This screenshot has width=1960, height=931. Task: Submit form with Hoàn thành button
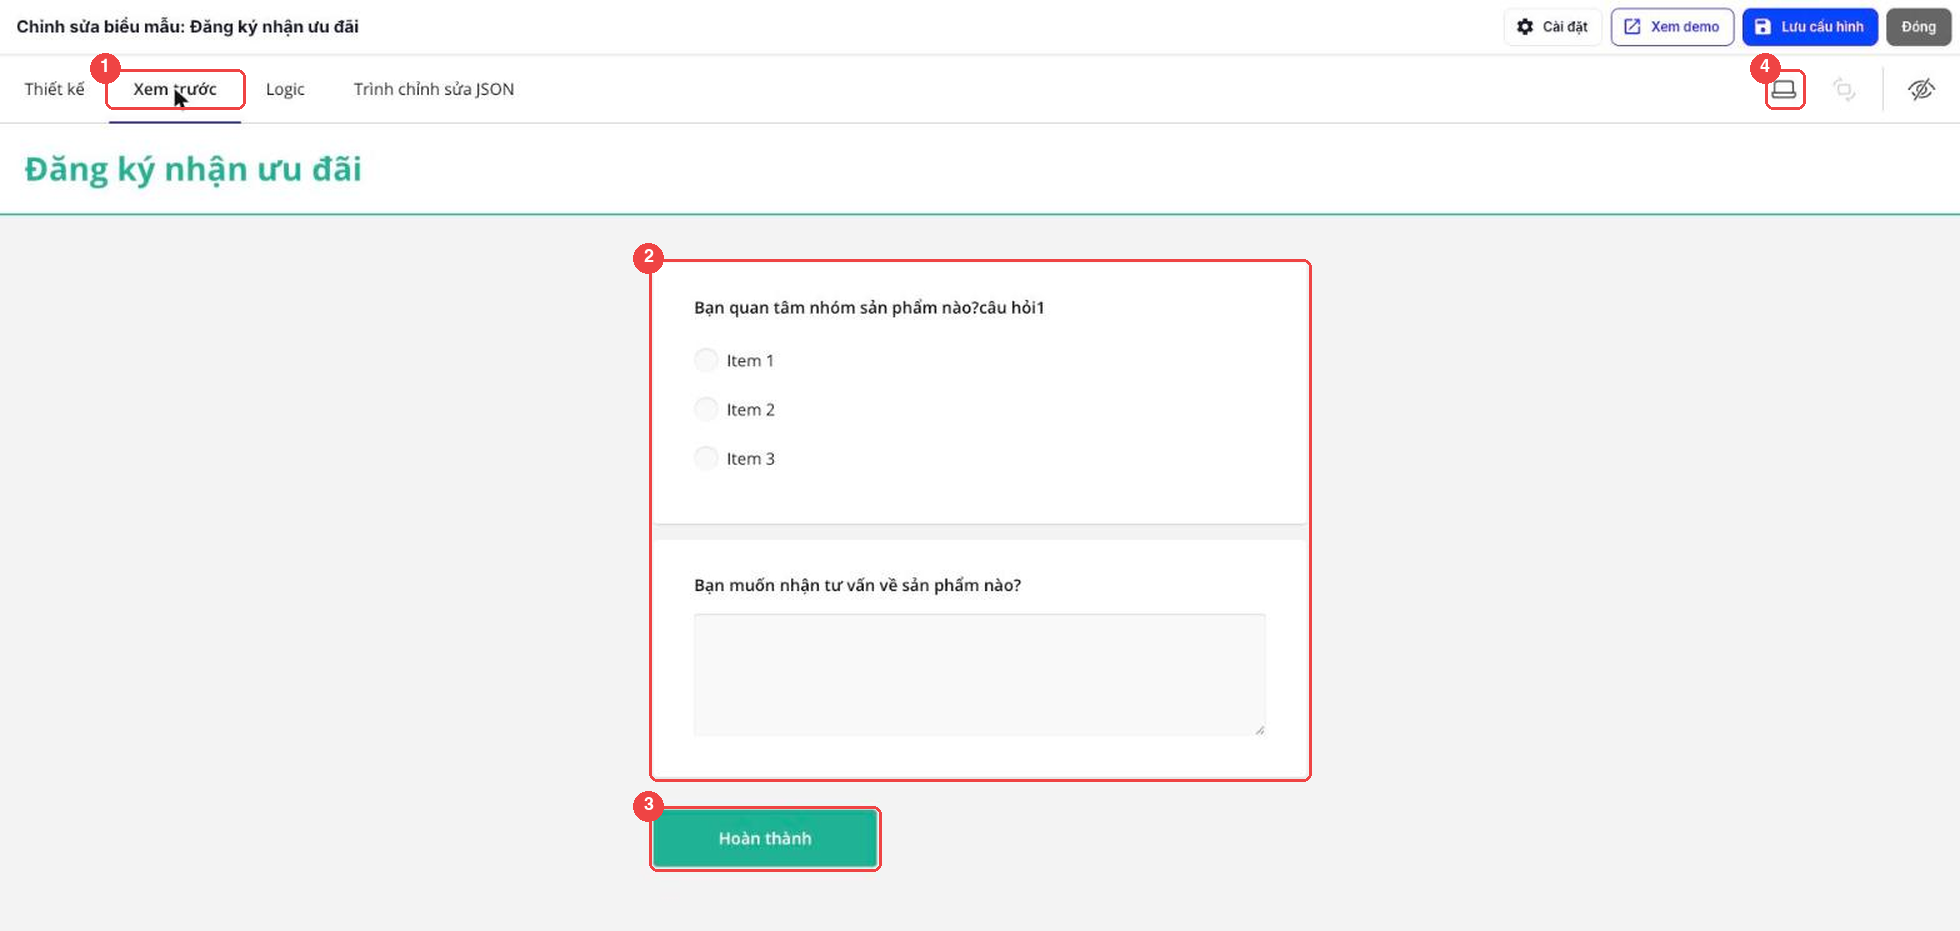(x=765, y=838)
